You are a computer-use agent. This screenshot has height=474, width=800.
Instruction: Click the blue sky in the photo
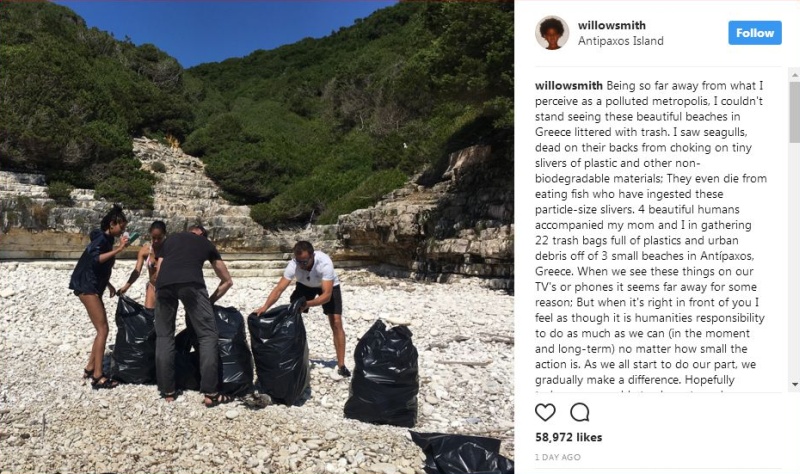(x=219, y=26)
